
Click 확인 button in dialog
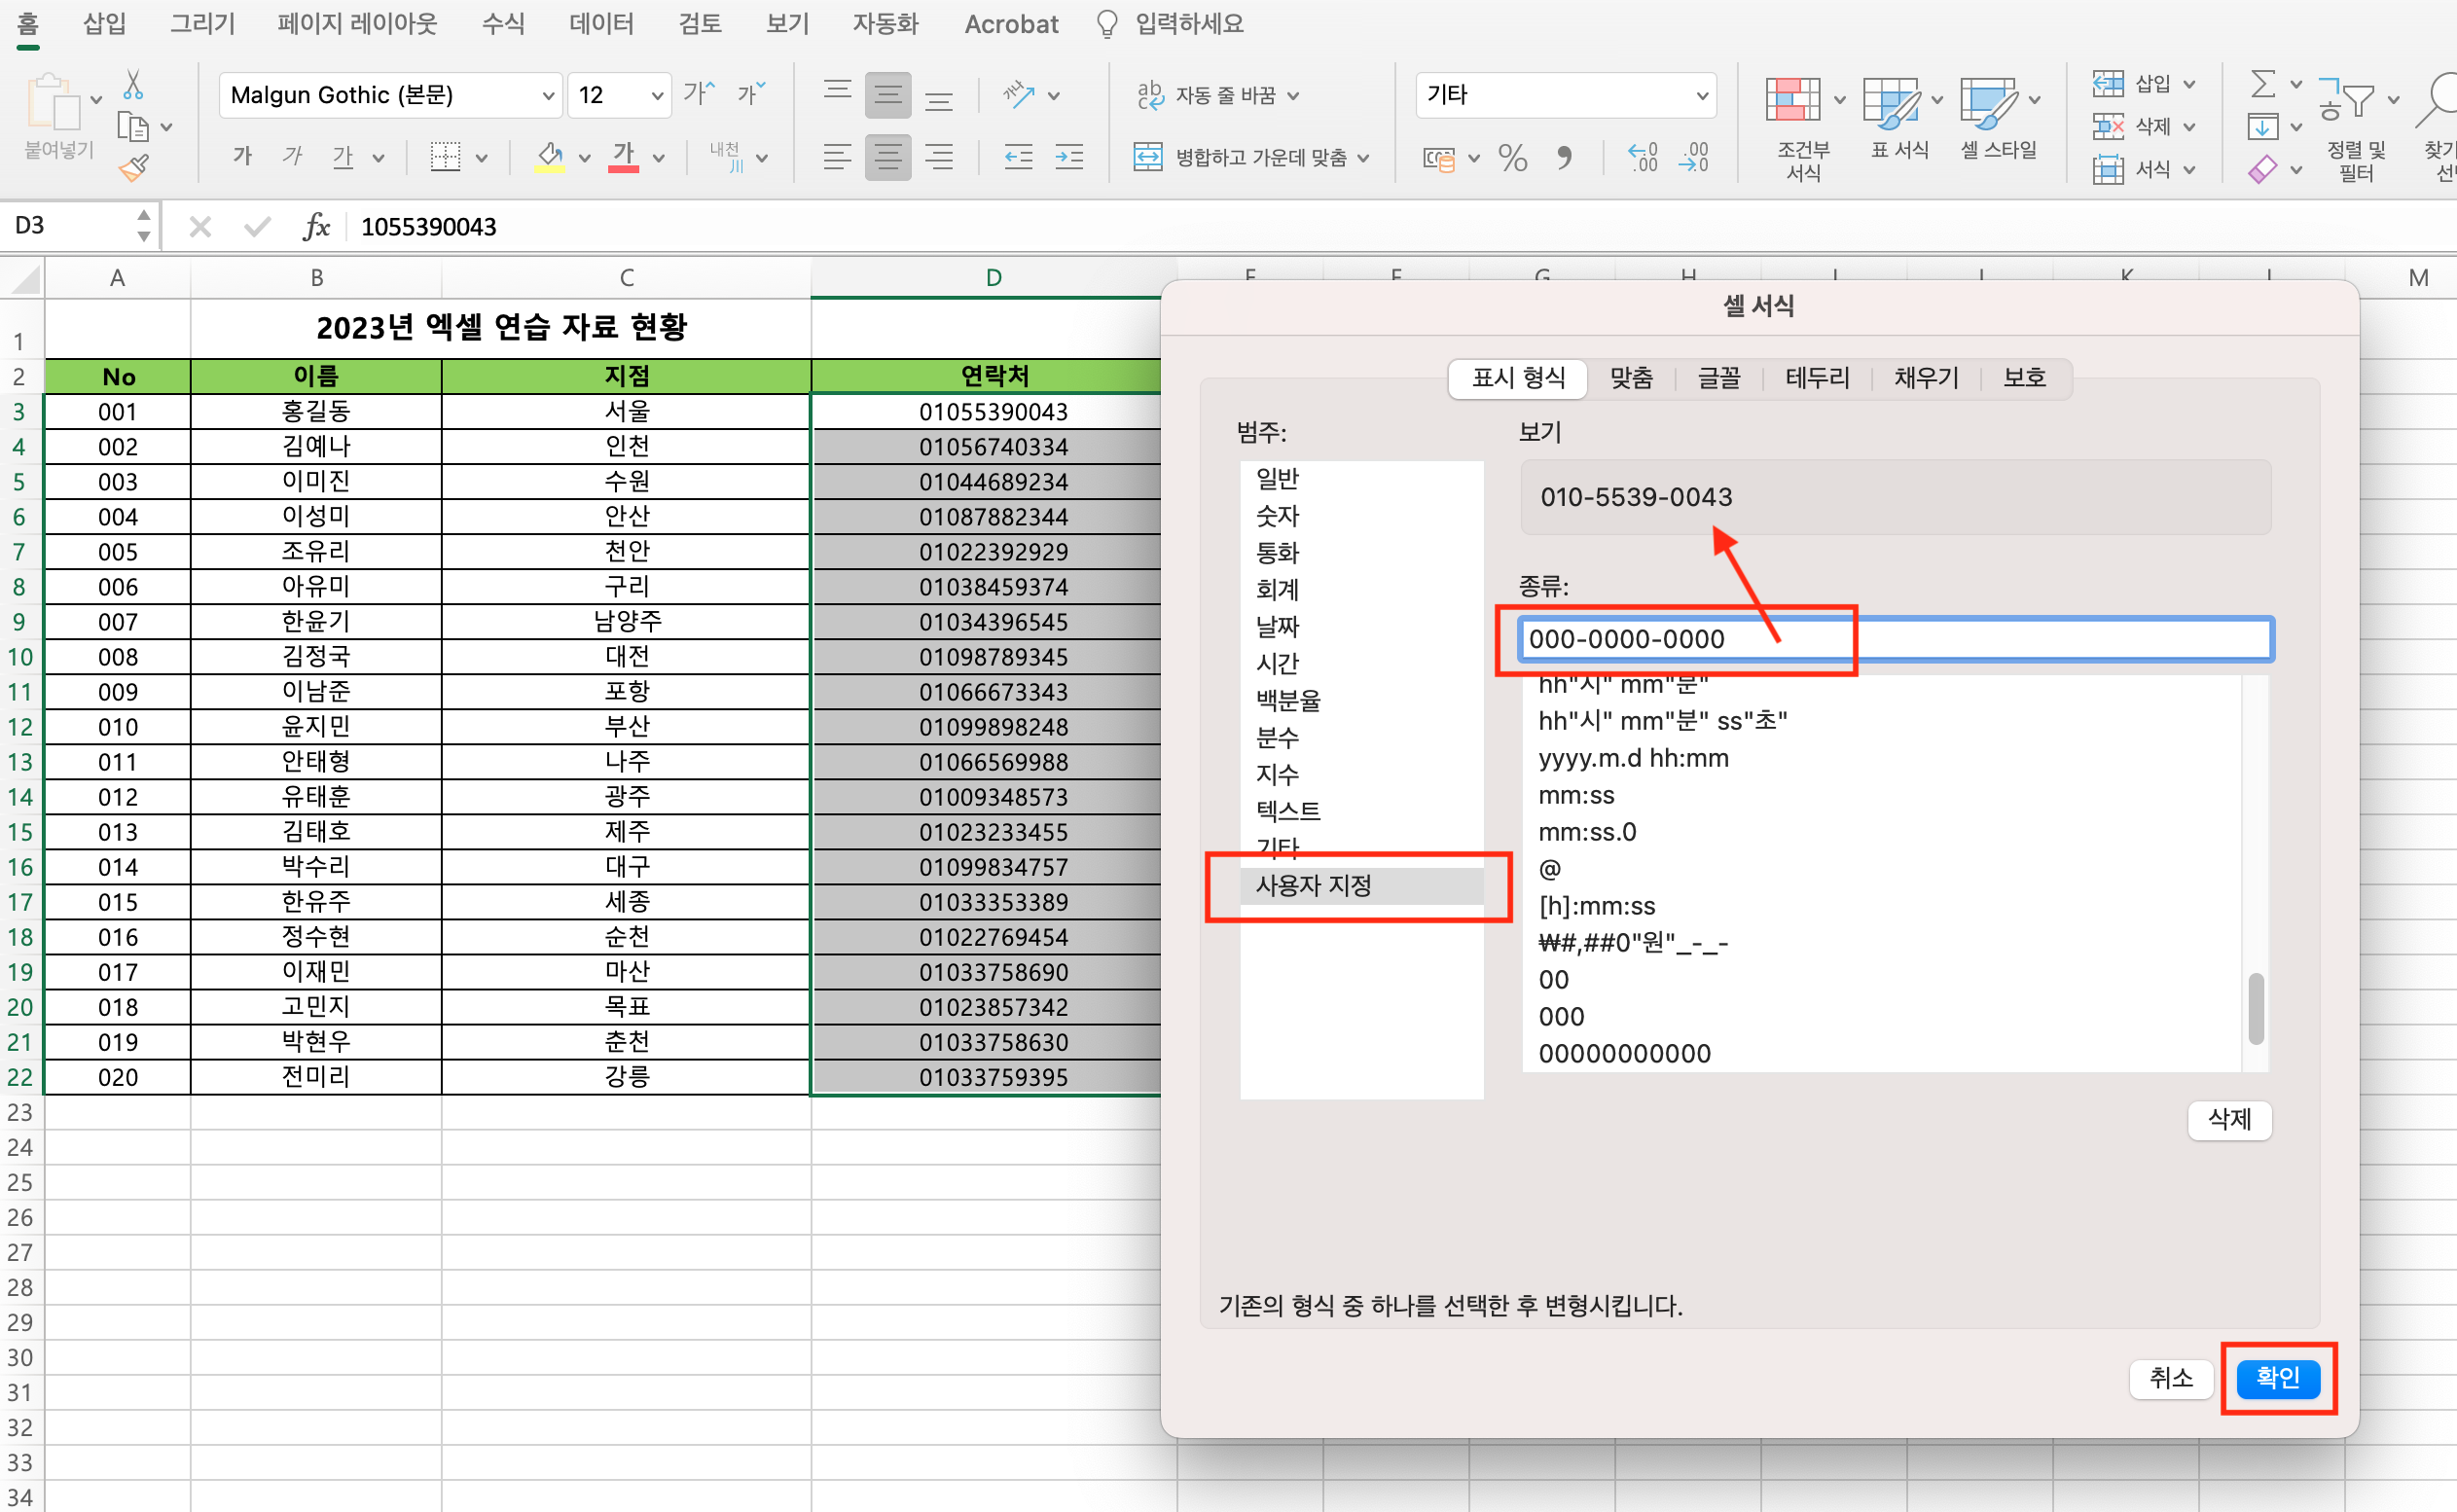[2278, 1378]
